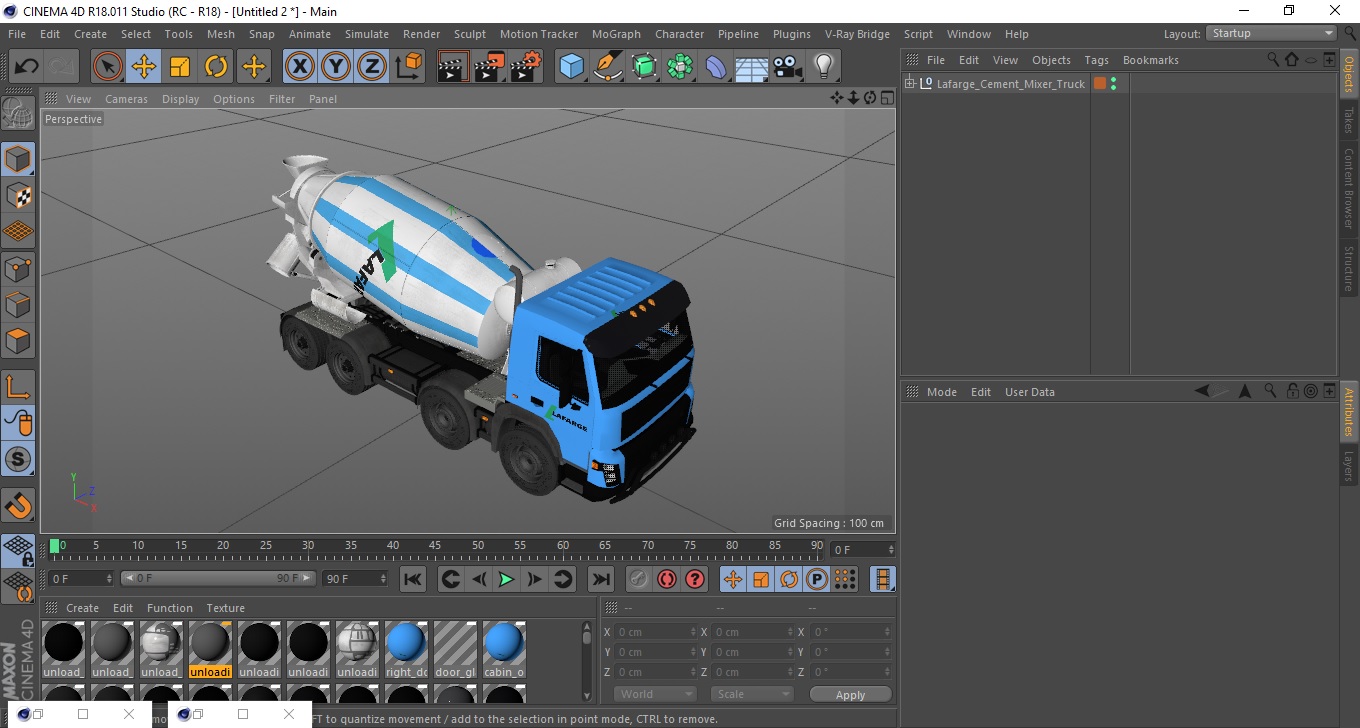Toggle Z axis lock
The width and height of the screenshot is (1360, 728).
(372, 67)
